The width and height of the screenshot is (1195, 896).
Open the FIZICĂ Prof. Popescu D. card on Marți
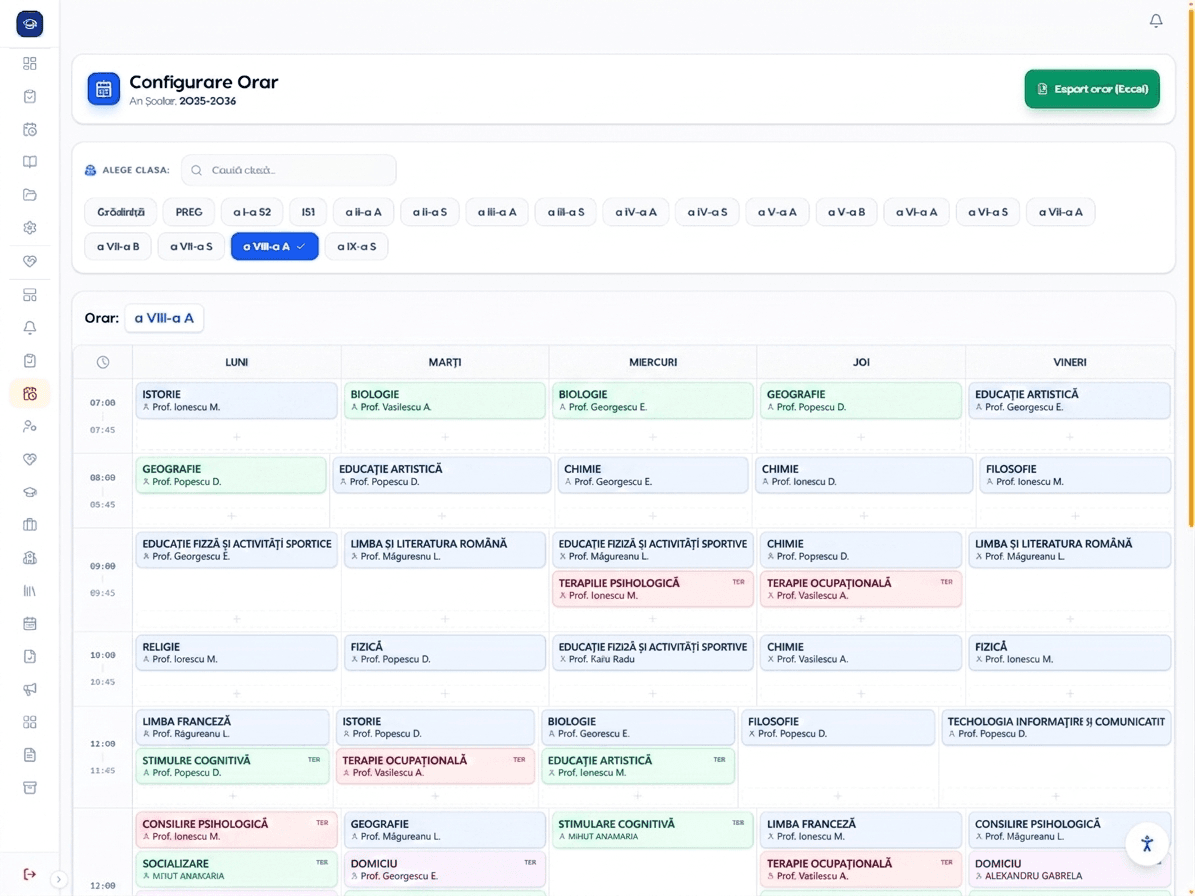pyautogui.click(x=445, y=652)
